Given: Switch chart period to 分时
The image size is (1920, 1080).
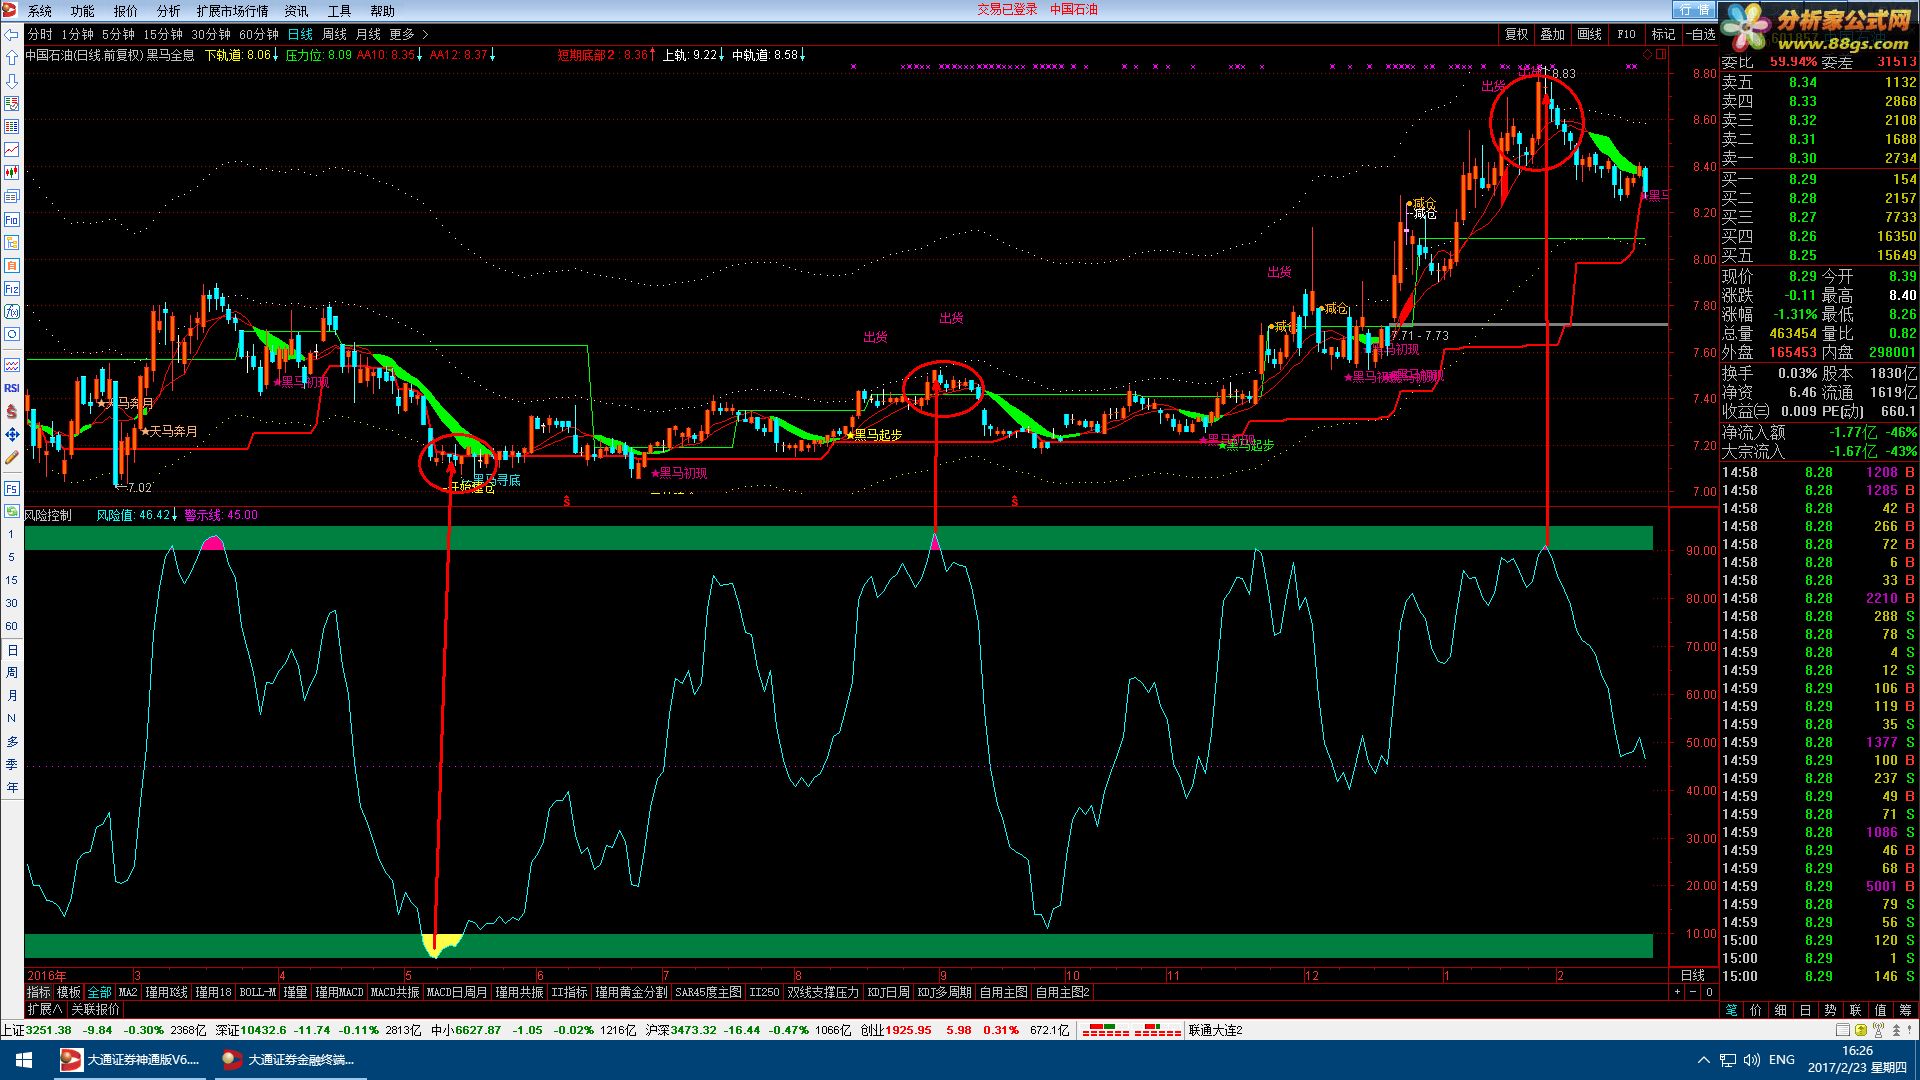Looking at the screenshot, I should [40, 34].
